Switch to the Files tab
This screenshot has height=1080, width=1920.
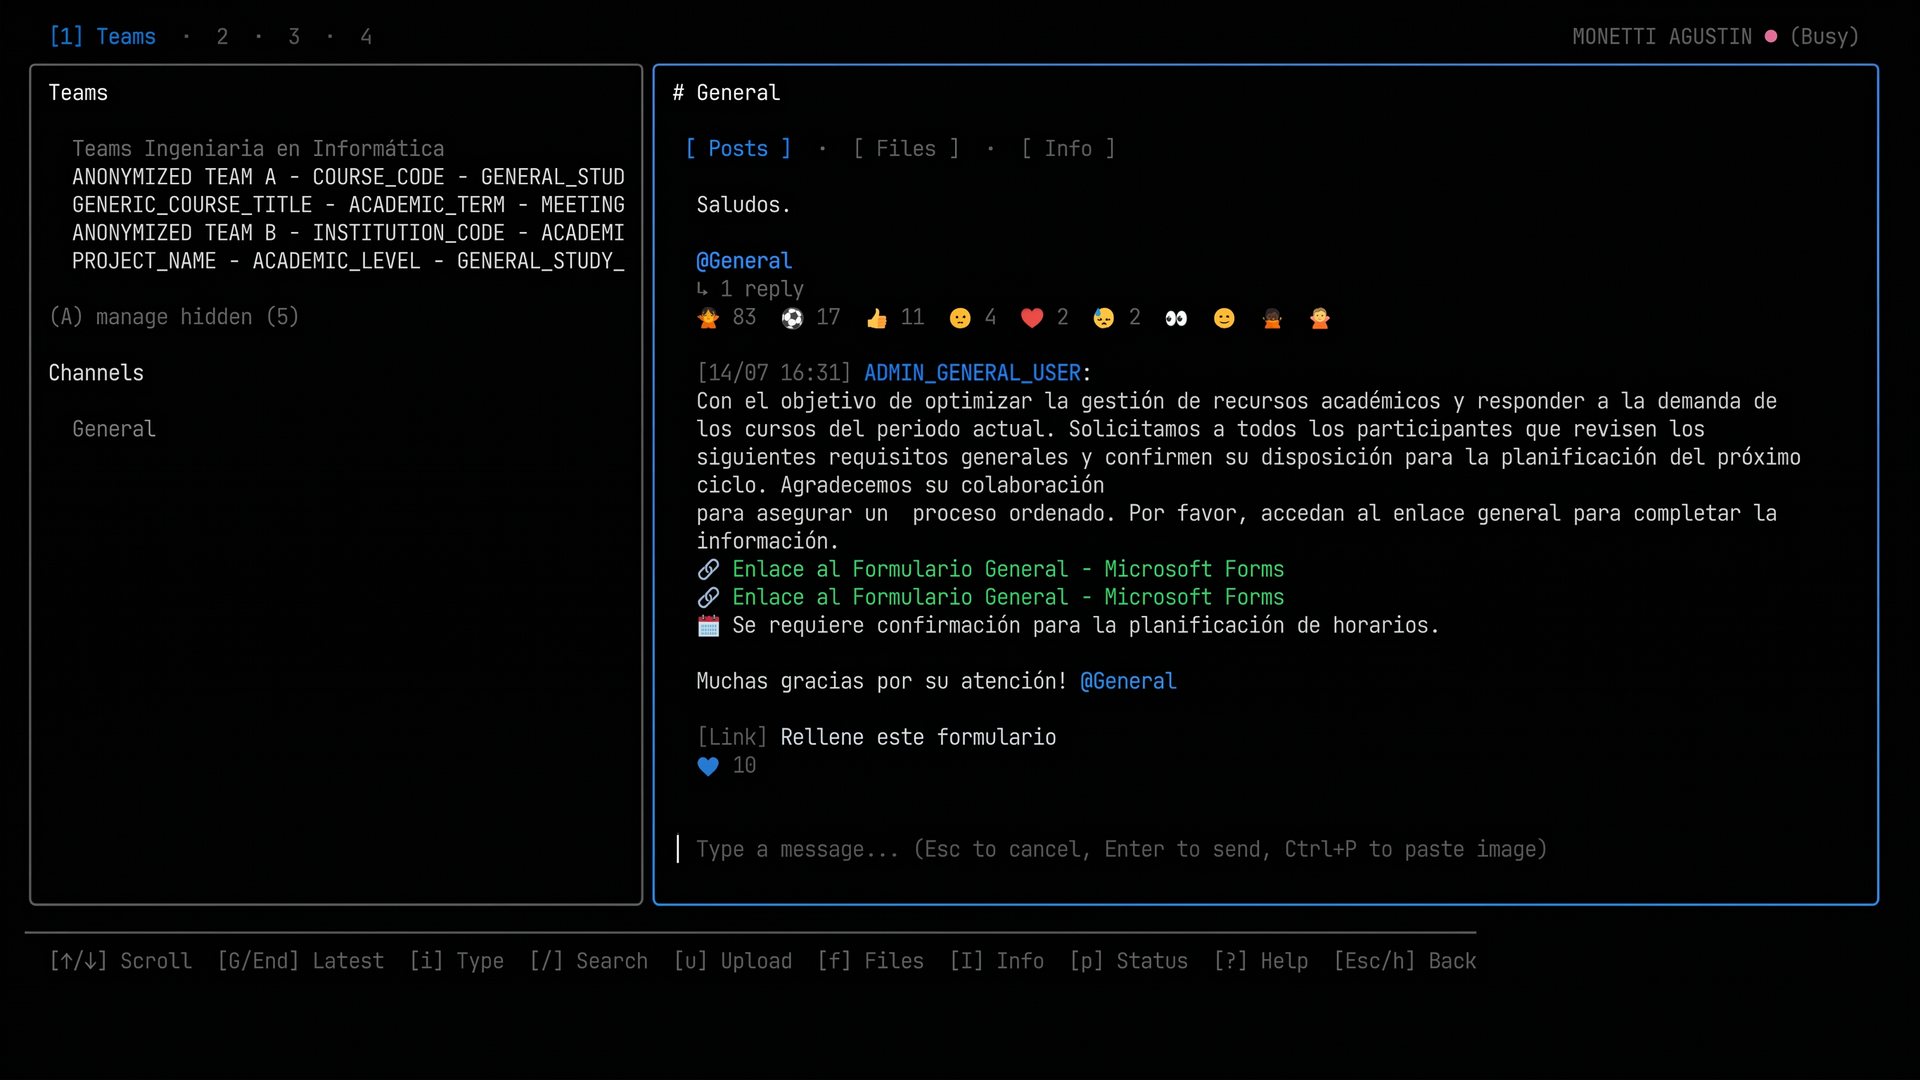point(906,149)
